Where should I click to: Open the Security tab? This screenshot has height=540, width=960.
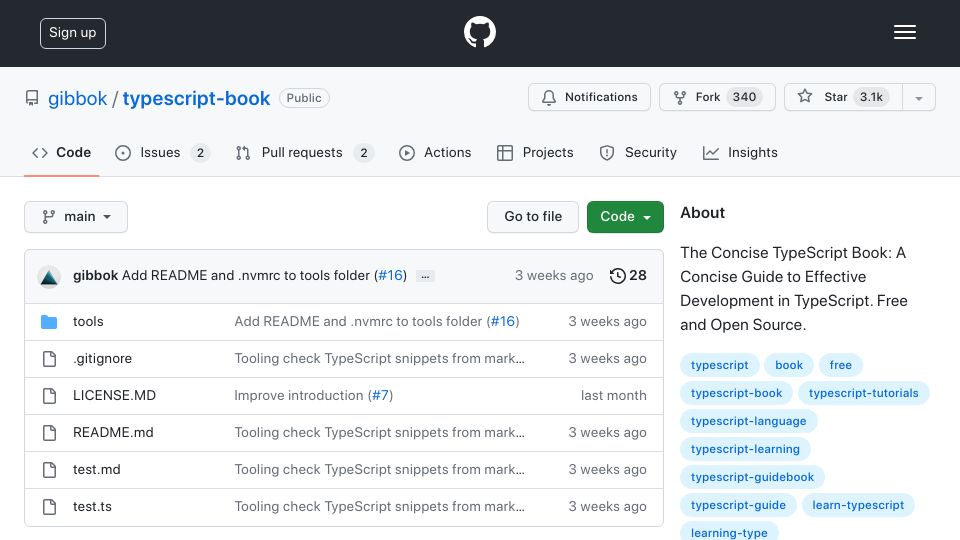(x=638, y=152)
